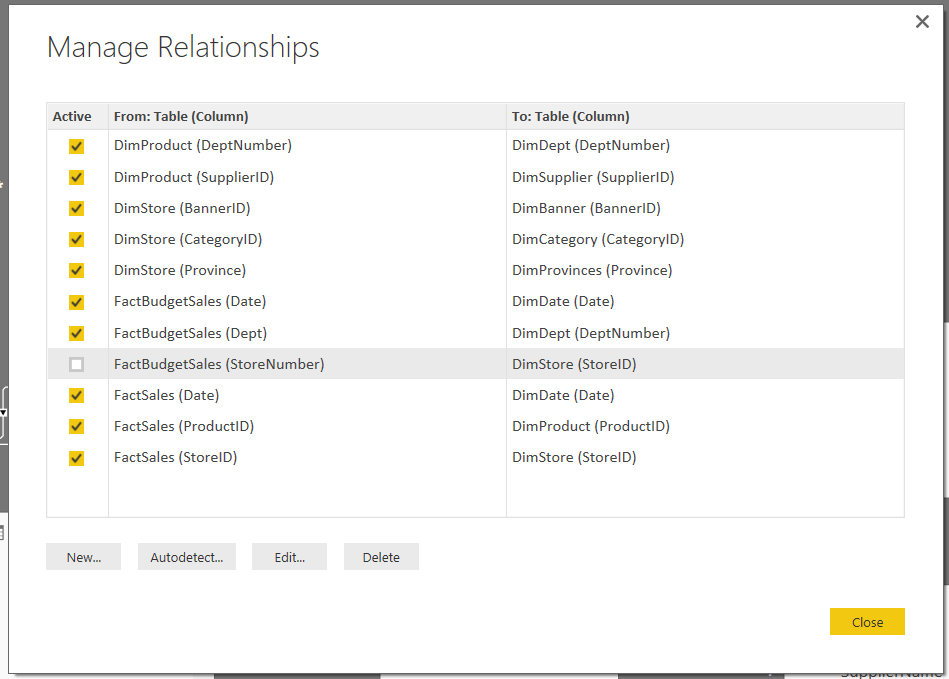Viewport: 949px width, 679px height.
Task: Deactivate the FactBudgetSales (Date) relationship checkbox
Action: [76, 302]
